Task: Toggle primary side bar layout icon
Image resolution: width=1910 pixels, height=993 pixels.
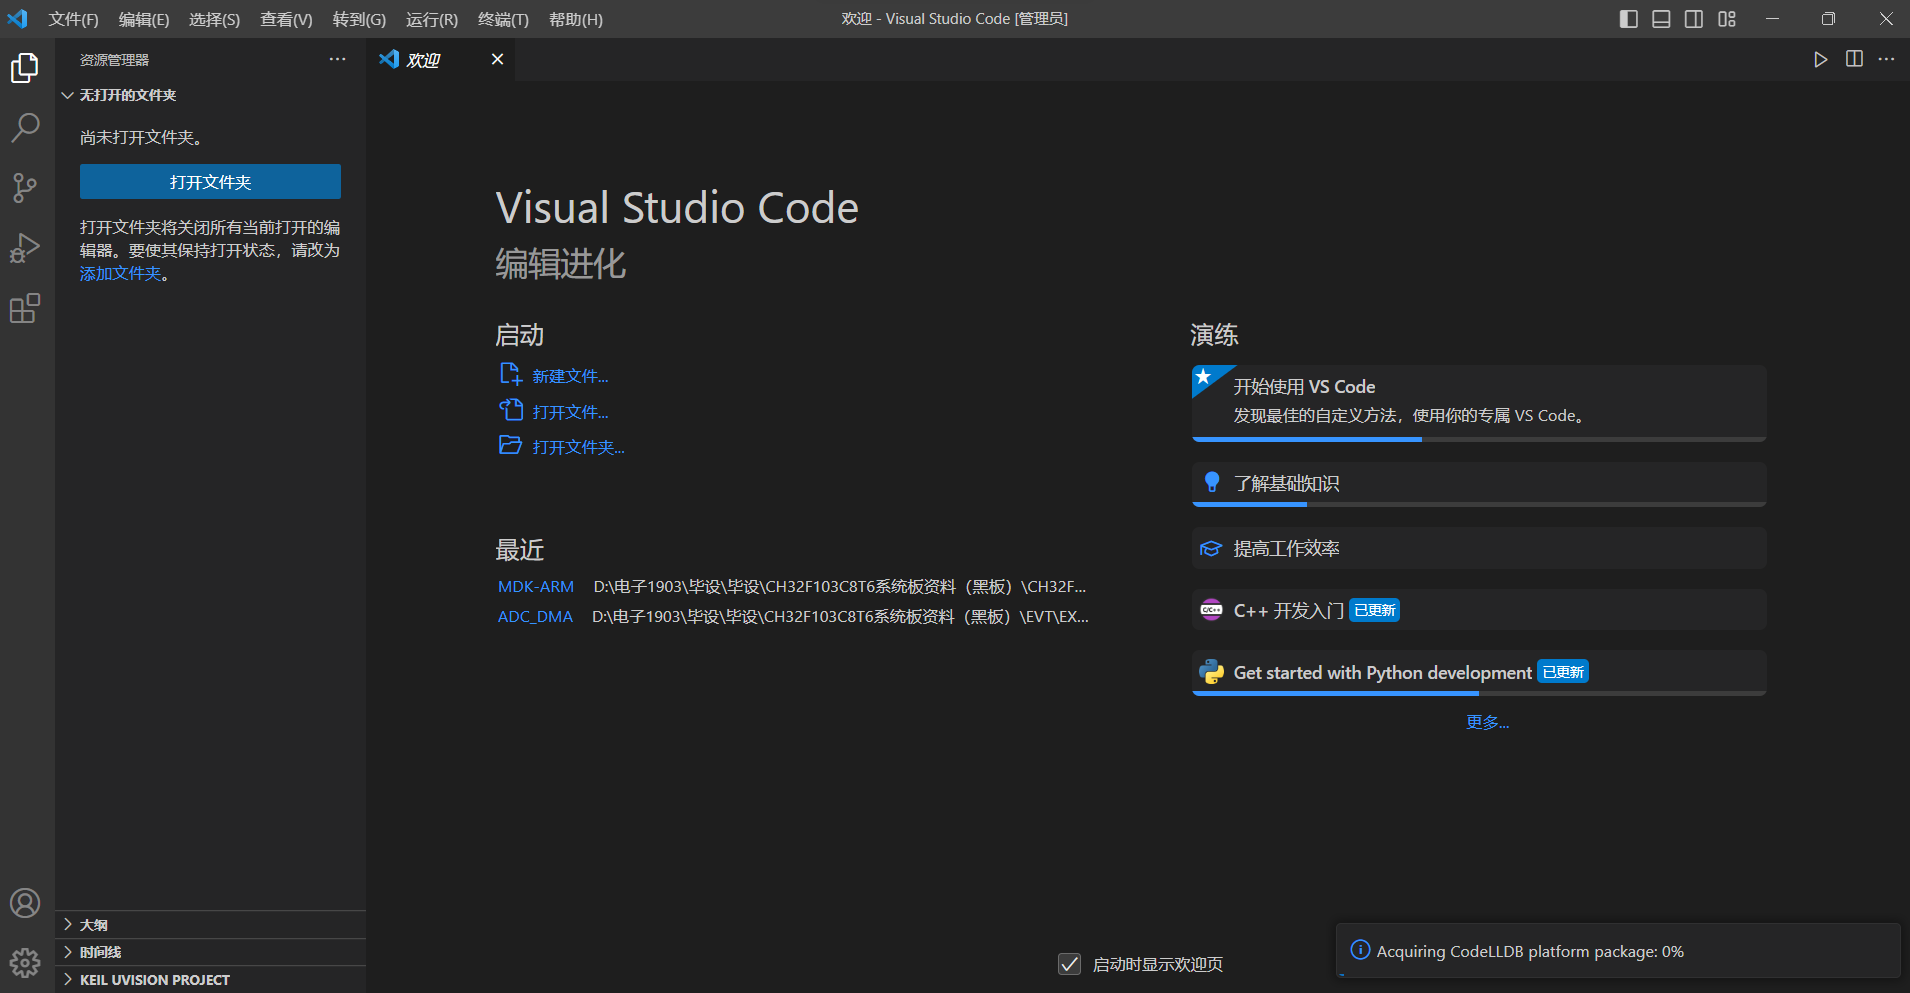Action: coord(1629,19)
